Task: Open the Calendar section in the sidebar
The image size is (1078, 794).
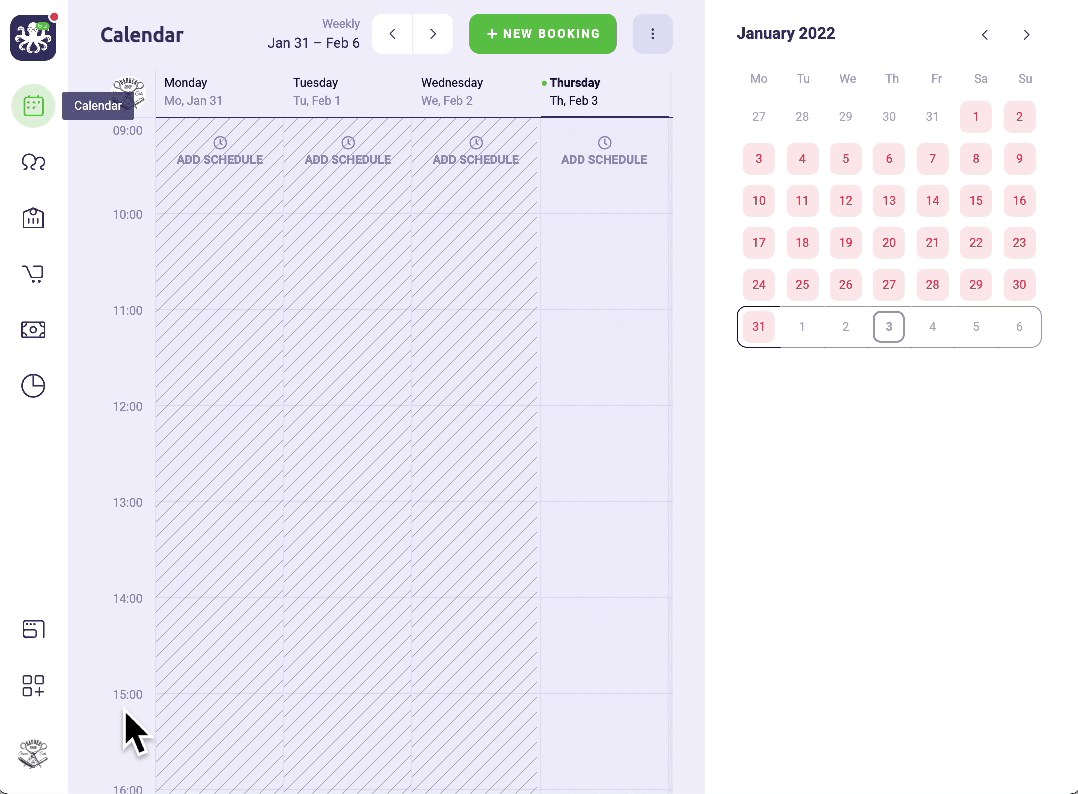Action: point(33,105)
